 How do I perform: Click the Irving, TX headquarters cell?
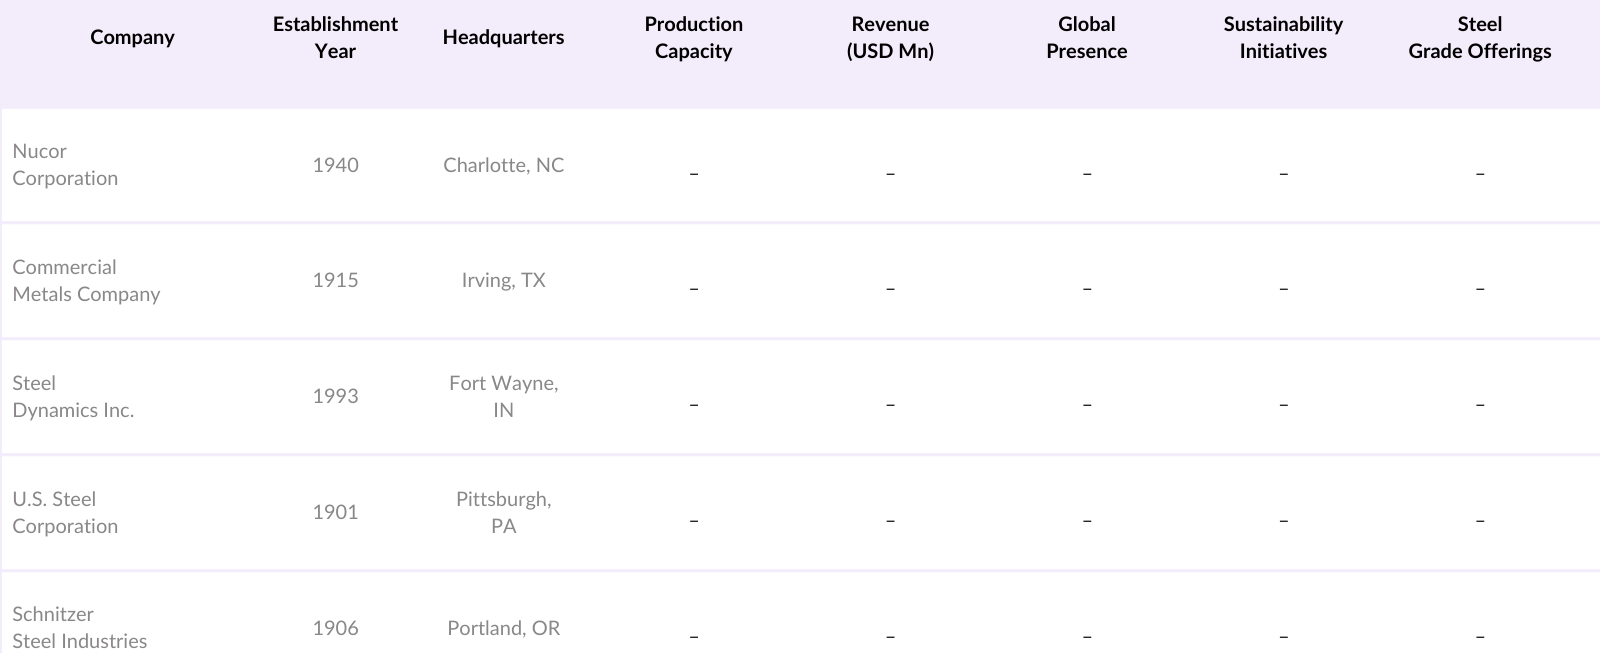click(x=503, y=281)
